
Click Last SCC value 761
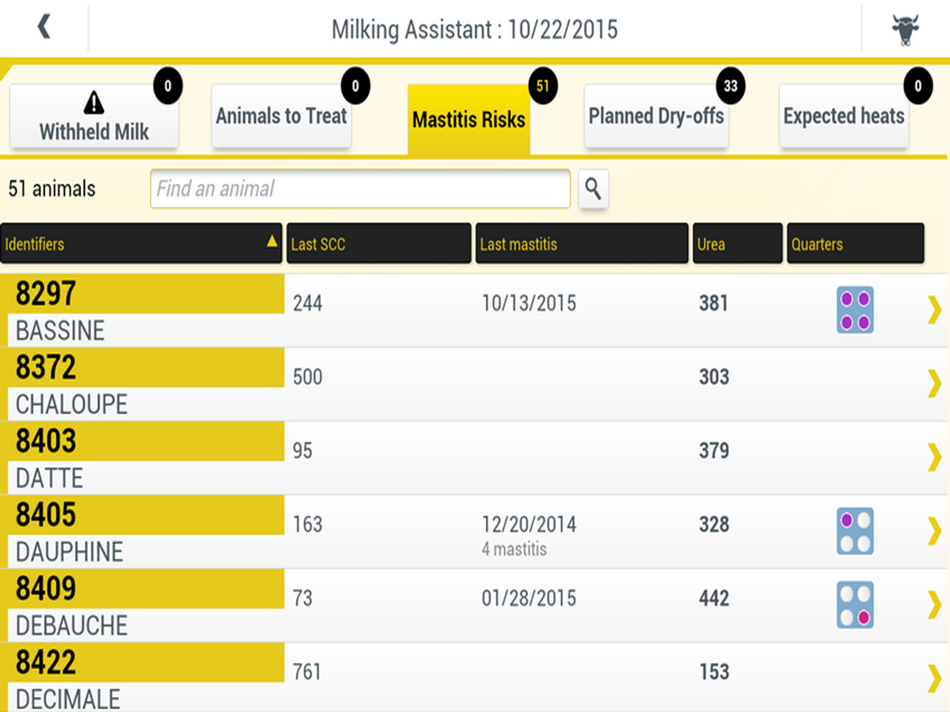[x=307, y=672]
